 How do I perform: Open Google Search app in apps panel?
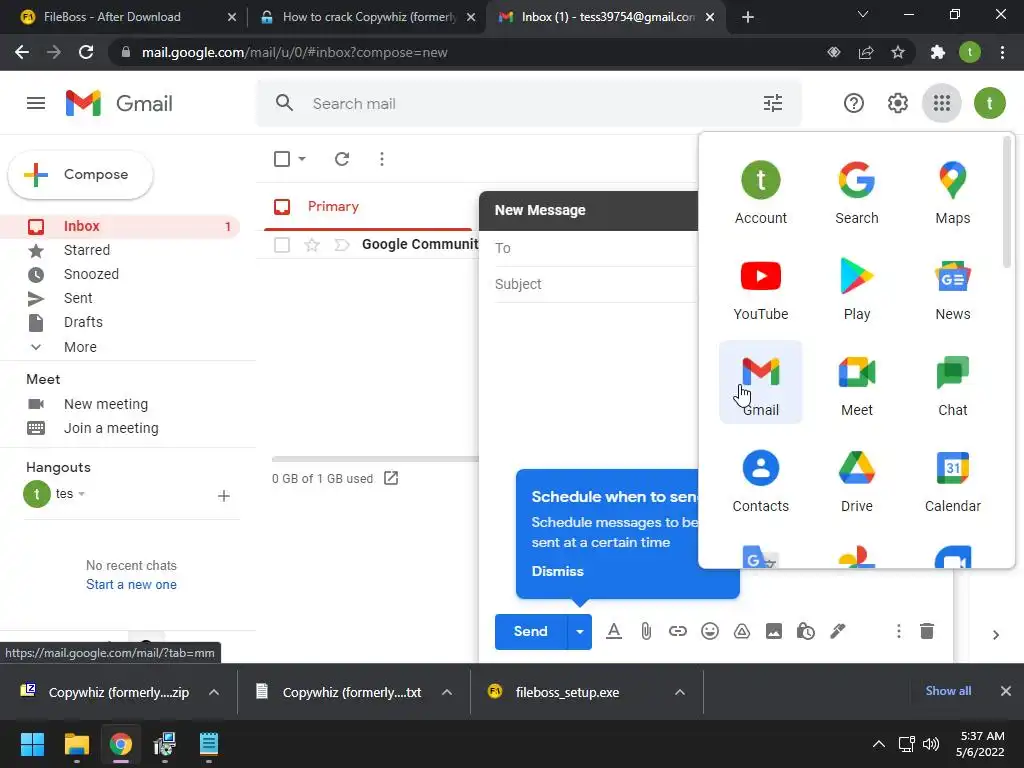857,192
